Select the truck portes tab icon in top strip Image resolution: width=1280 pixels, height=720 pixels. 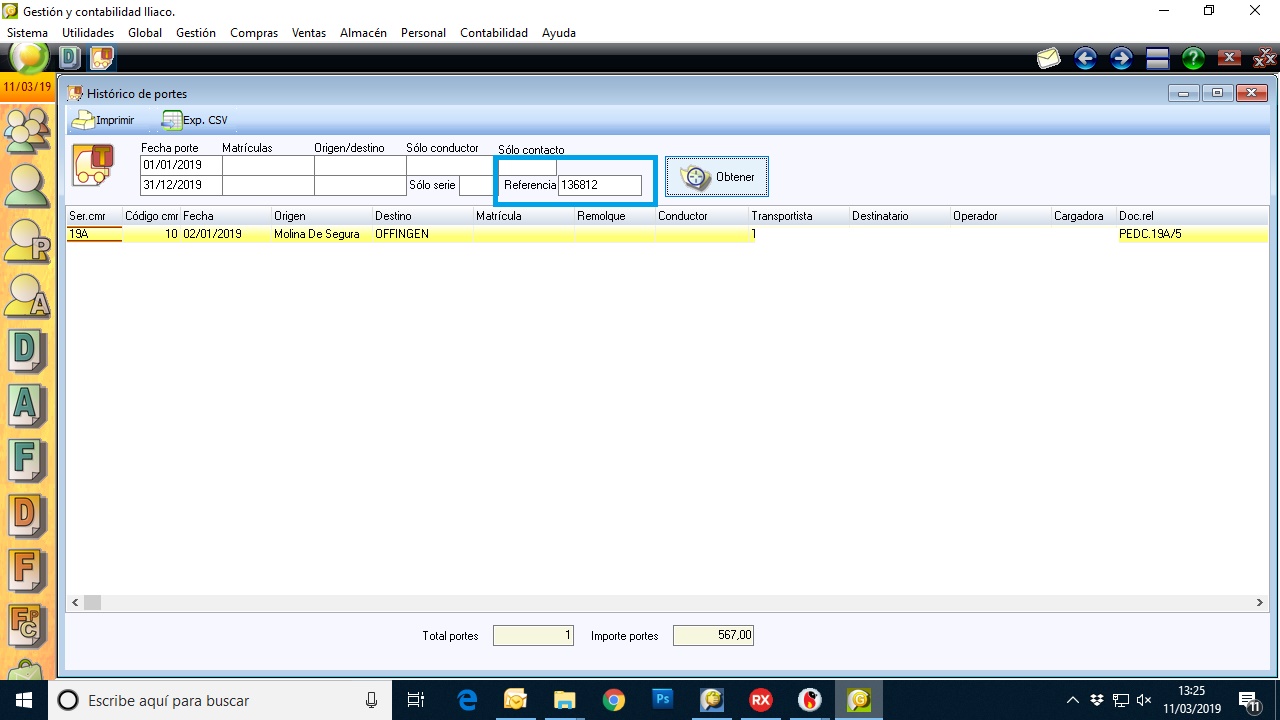point(102,58)
